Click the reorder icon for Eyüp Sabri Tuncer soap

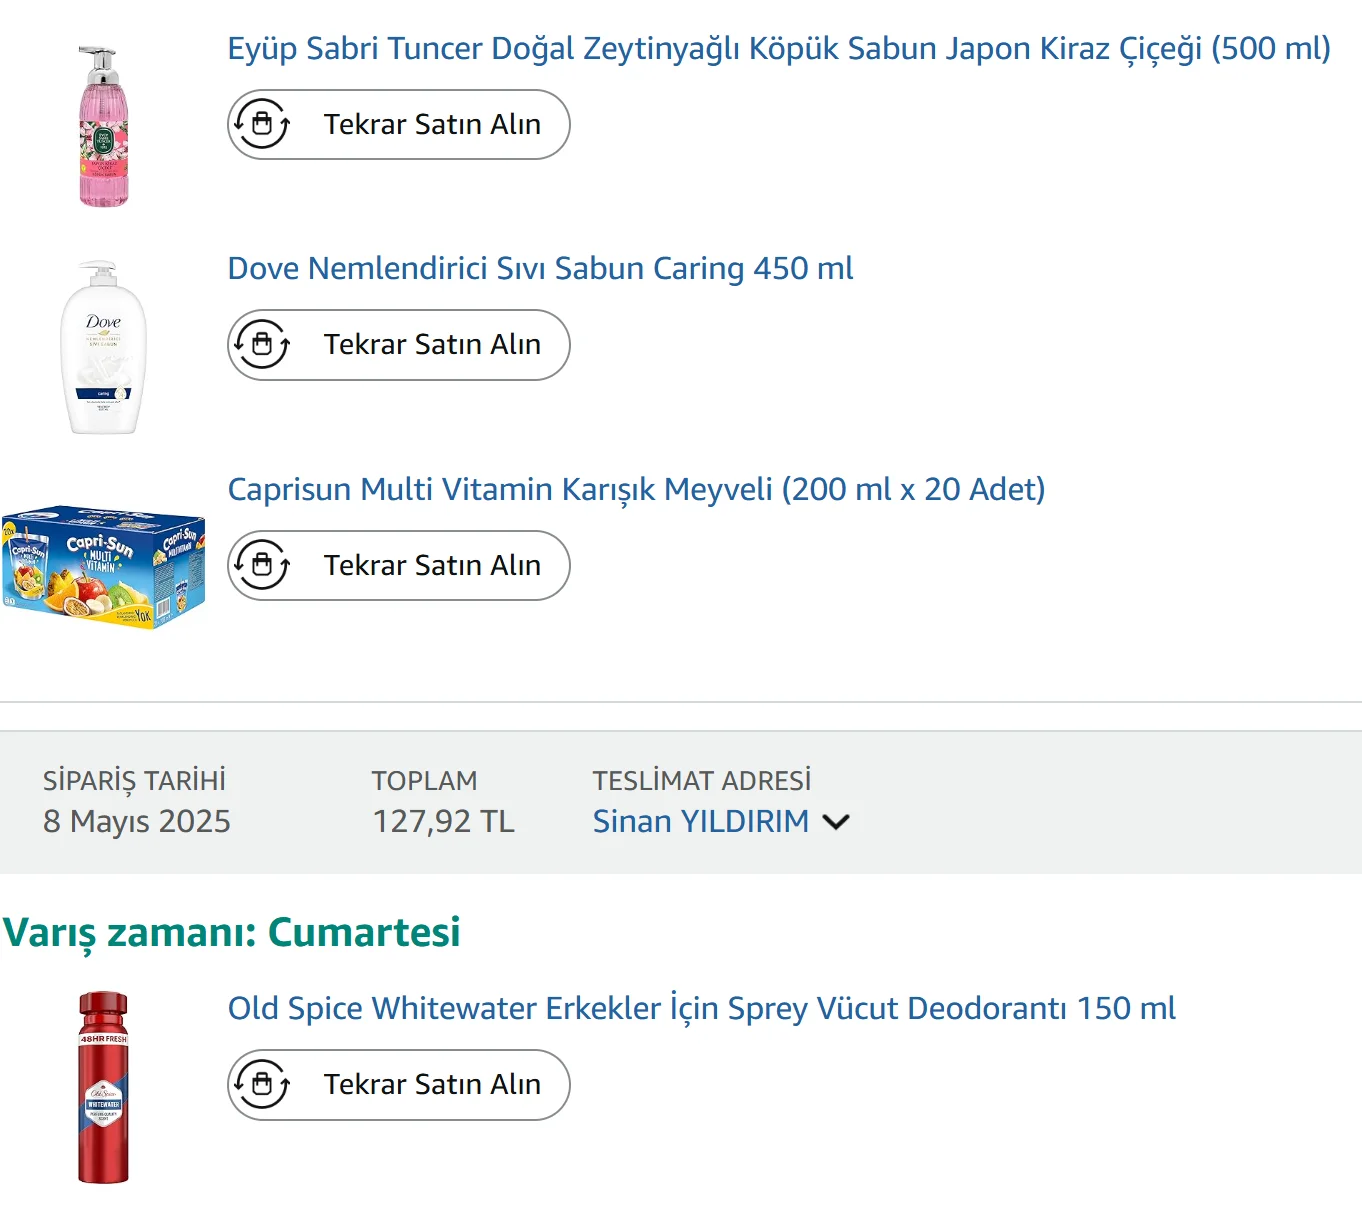pos(262,124)
